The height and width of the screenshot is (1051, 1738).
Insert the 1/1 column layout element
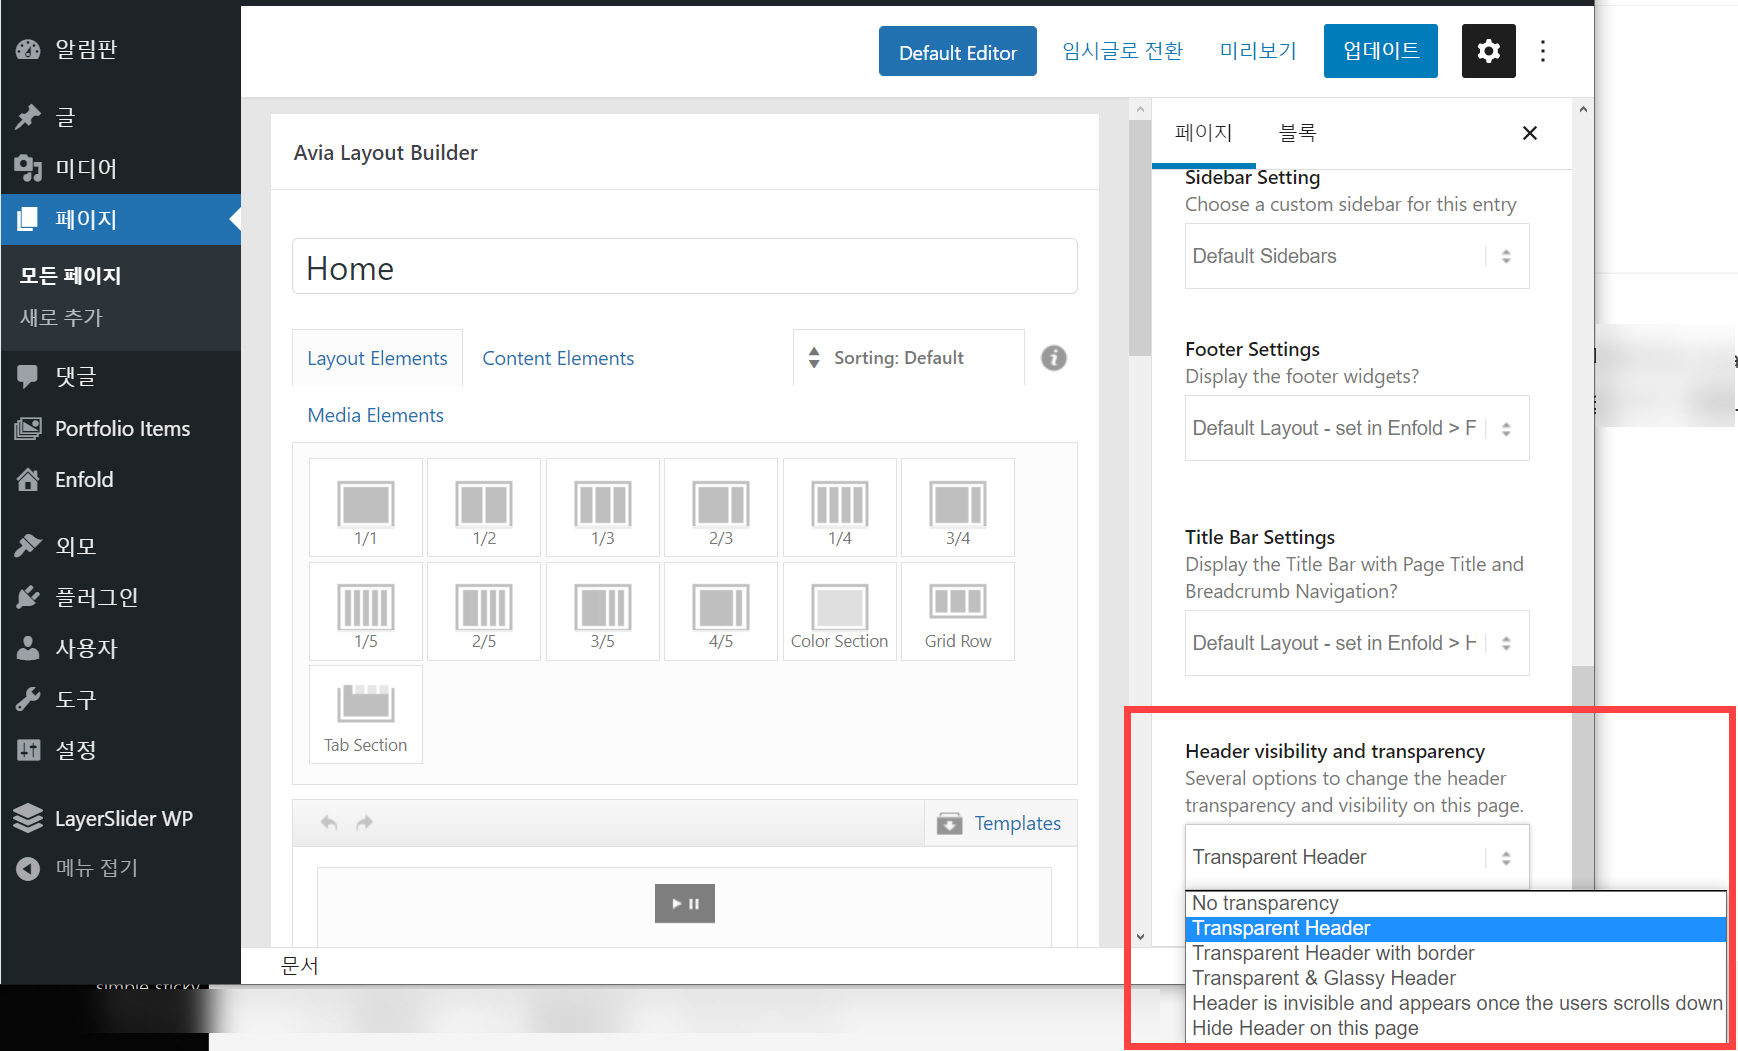point(366,507)
